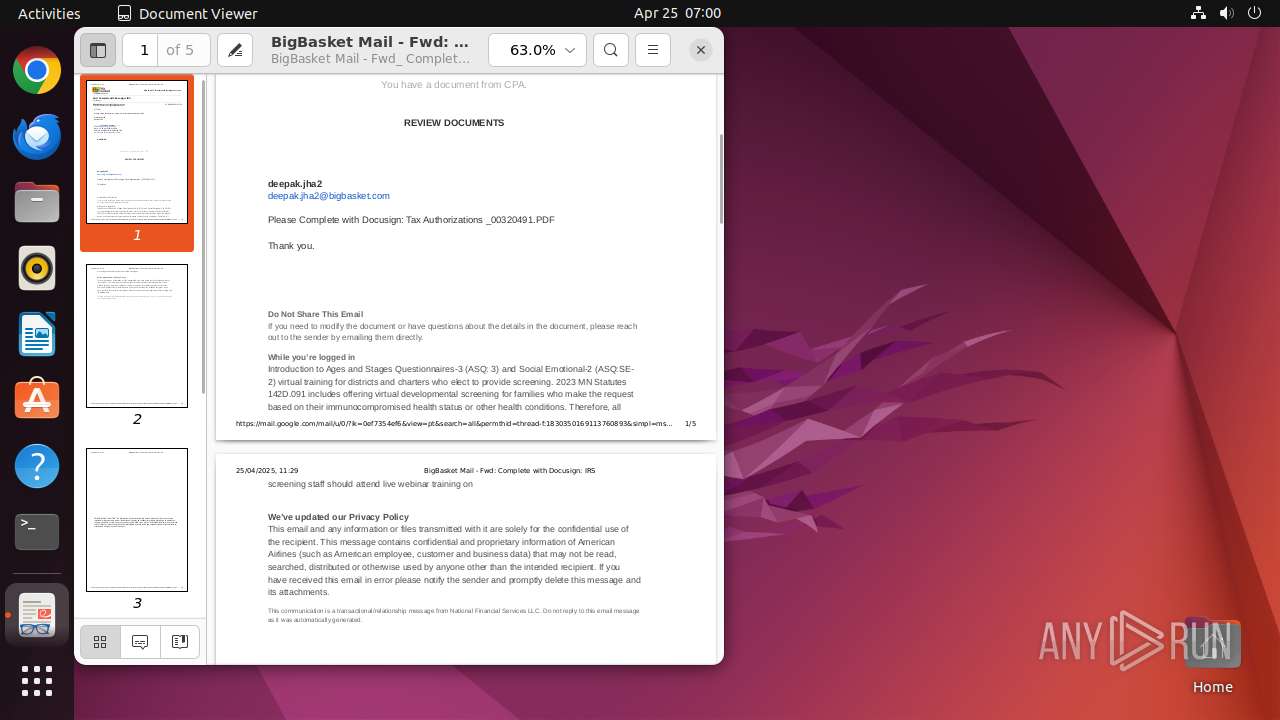1280x720 pixels.
Task: Open the clock and calendar Apr 25 07:00
Action: [x=677, y=13]
